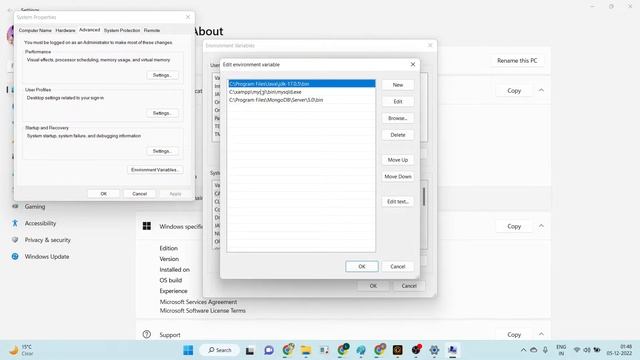The height and width of the screenshot is (360, 640).
Task: Click Privacy & security shield icon
Action: (15, 240)
